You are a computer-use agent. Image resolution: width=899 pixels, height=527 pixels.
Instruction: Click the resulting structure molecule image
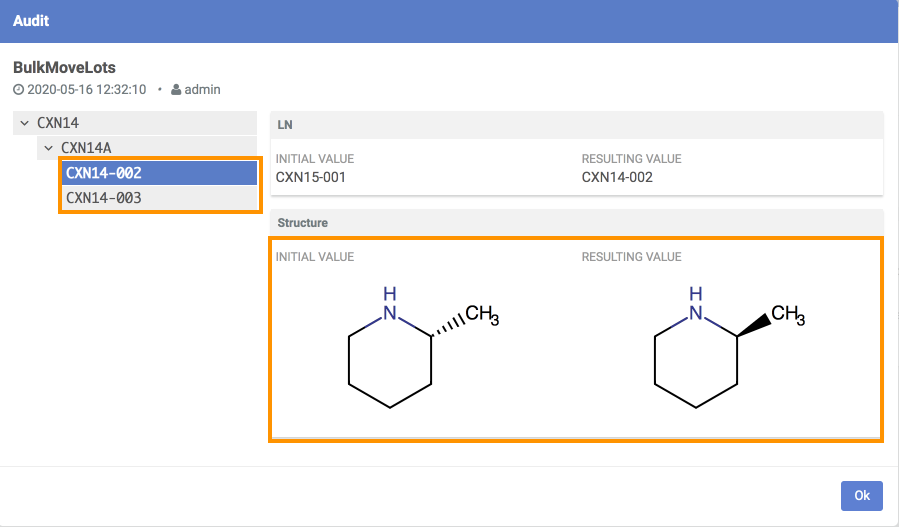(719, 345)
